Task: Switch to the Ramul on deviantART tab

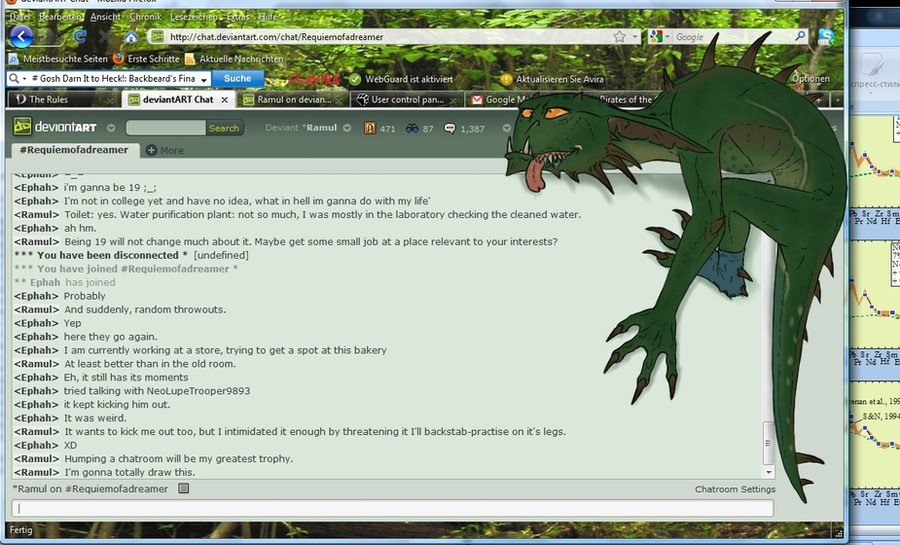Action: coord(292,99)
